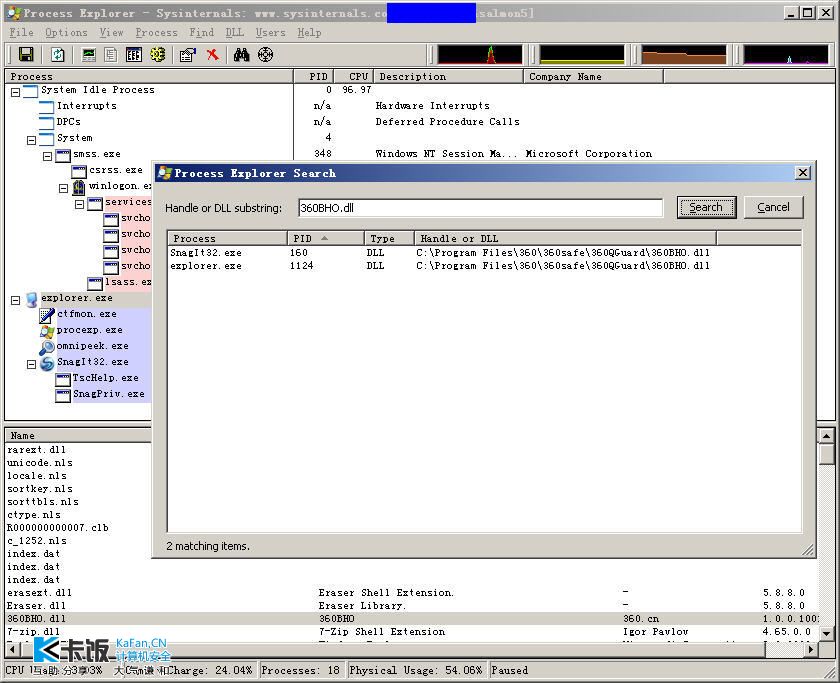Open the Options menu
This screenshot has width=840, height=683.
tap(66, 32)
